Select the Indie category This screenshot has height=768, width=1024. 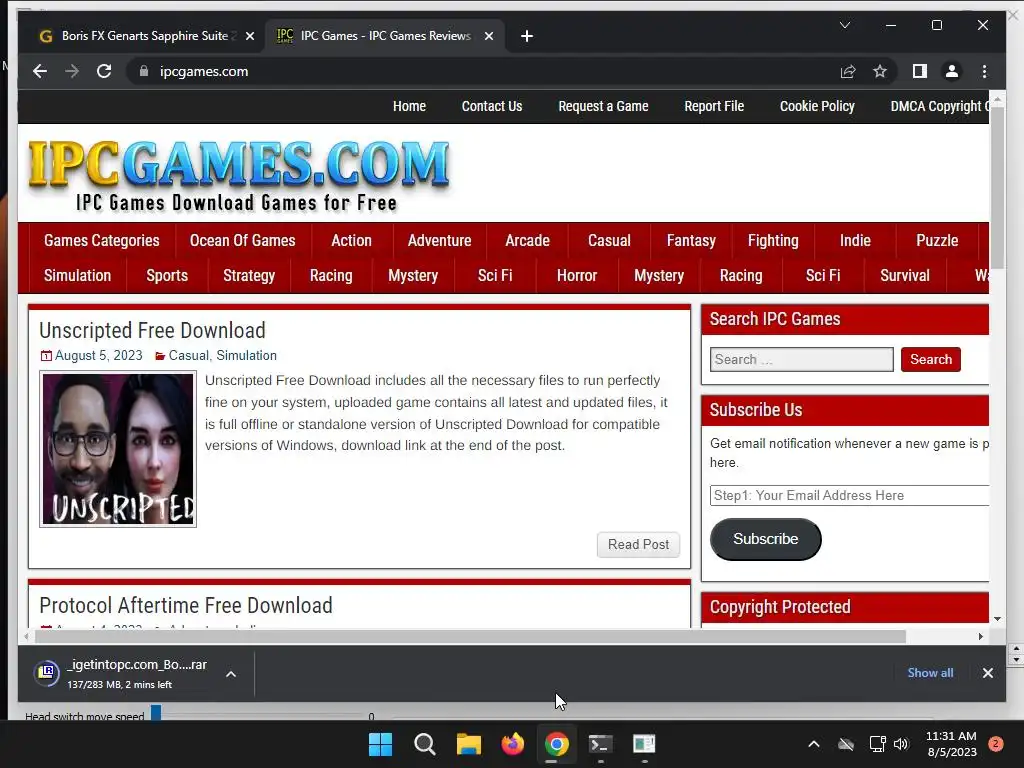coord(855,240)
